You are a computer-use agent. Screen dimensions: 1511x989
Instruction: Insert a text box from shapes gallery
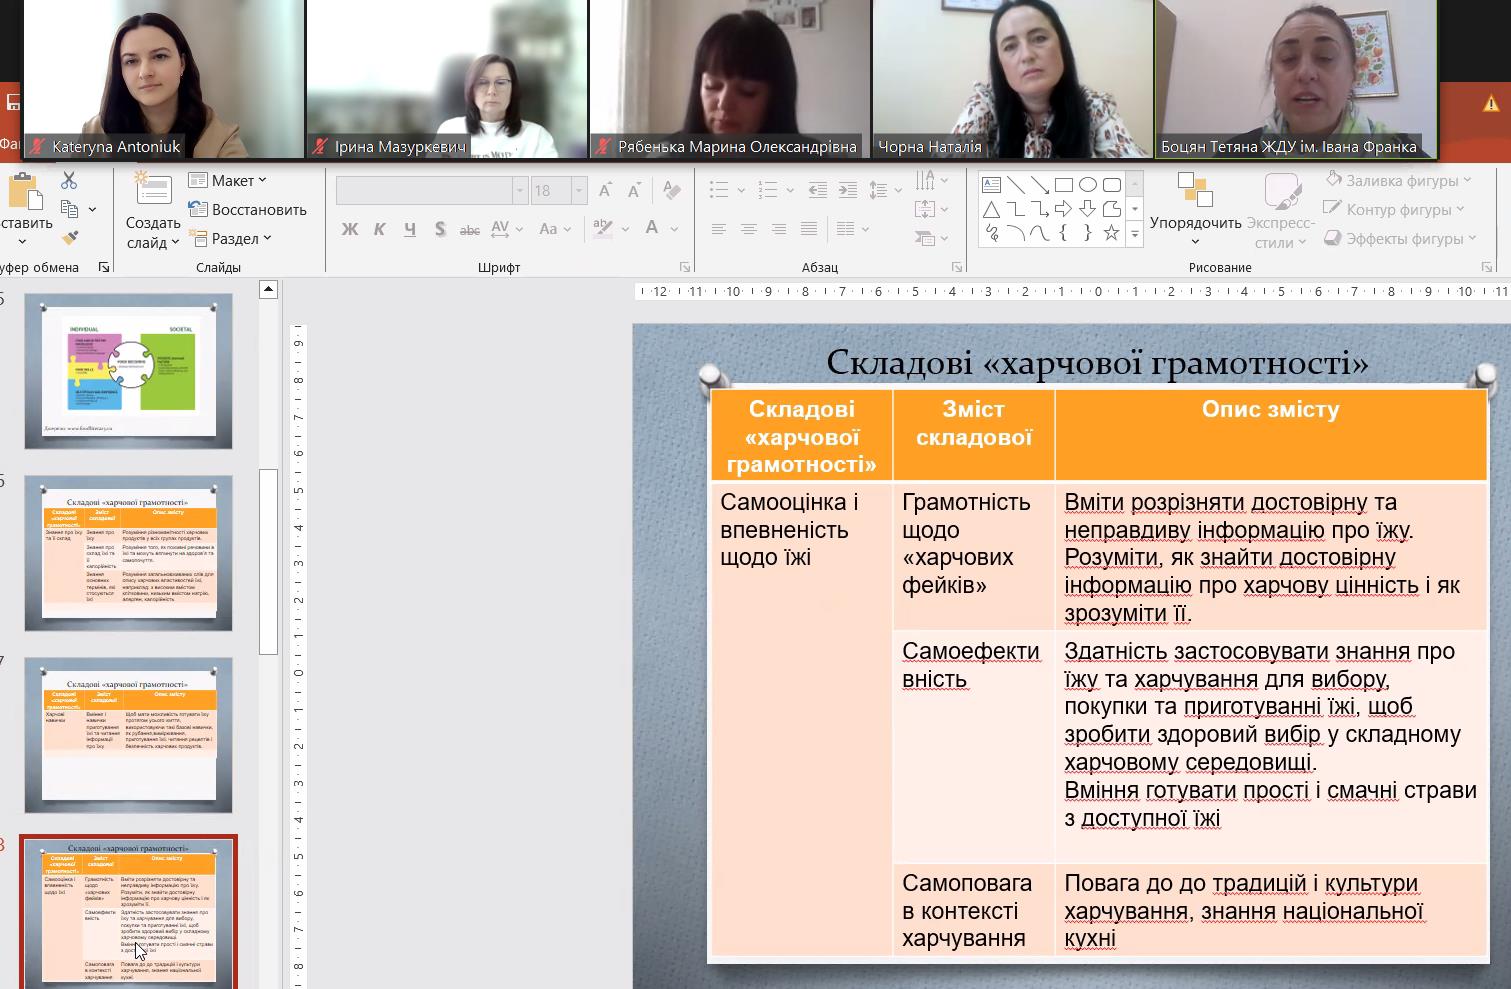coord(991,185)
